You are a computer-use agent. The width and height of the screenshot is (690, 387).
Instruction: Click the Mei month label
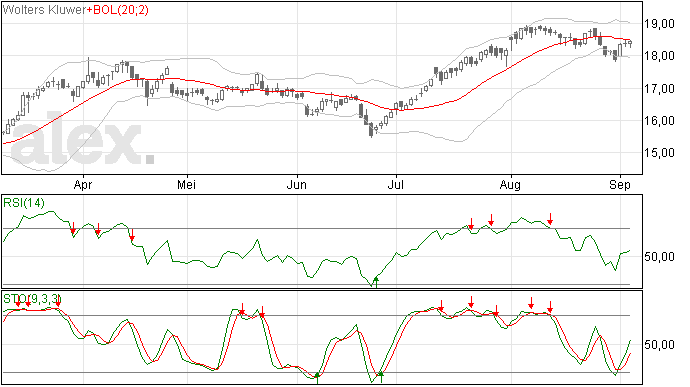point(187,185)
